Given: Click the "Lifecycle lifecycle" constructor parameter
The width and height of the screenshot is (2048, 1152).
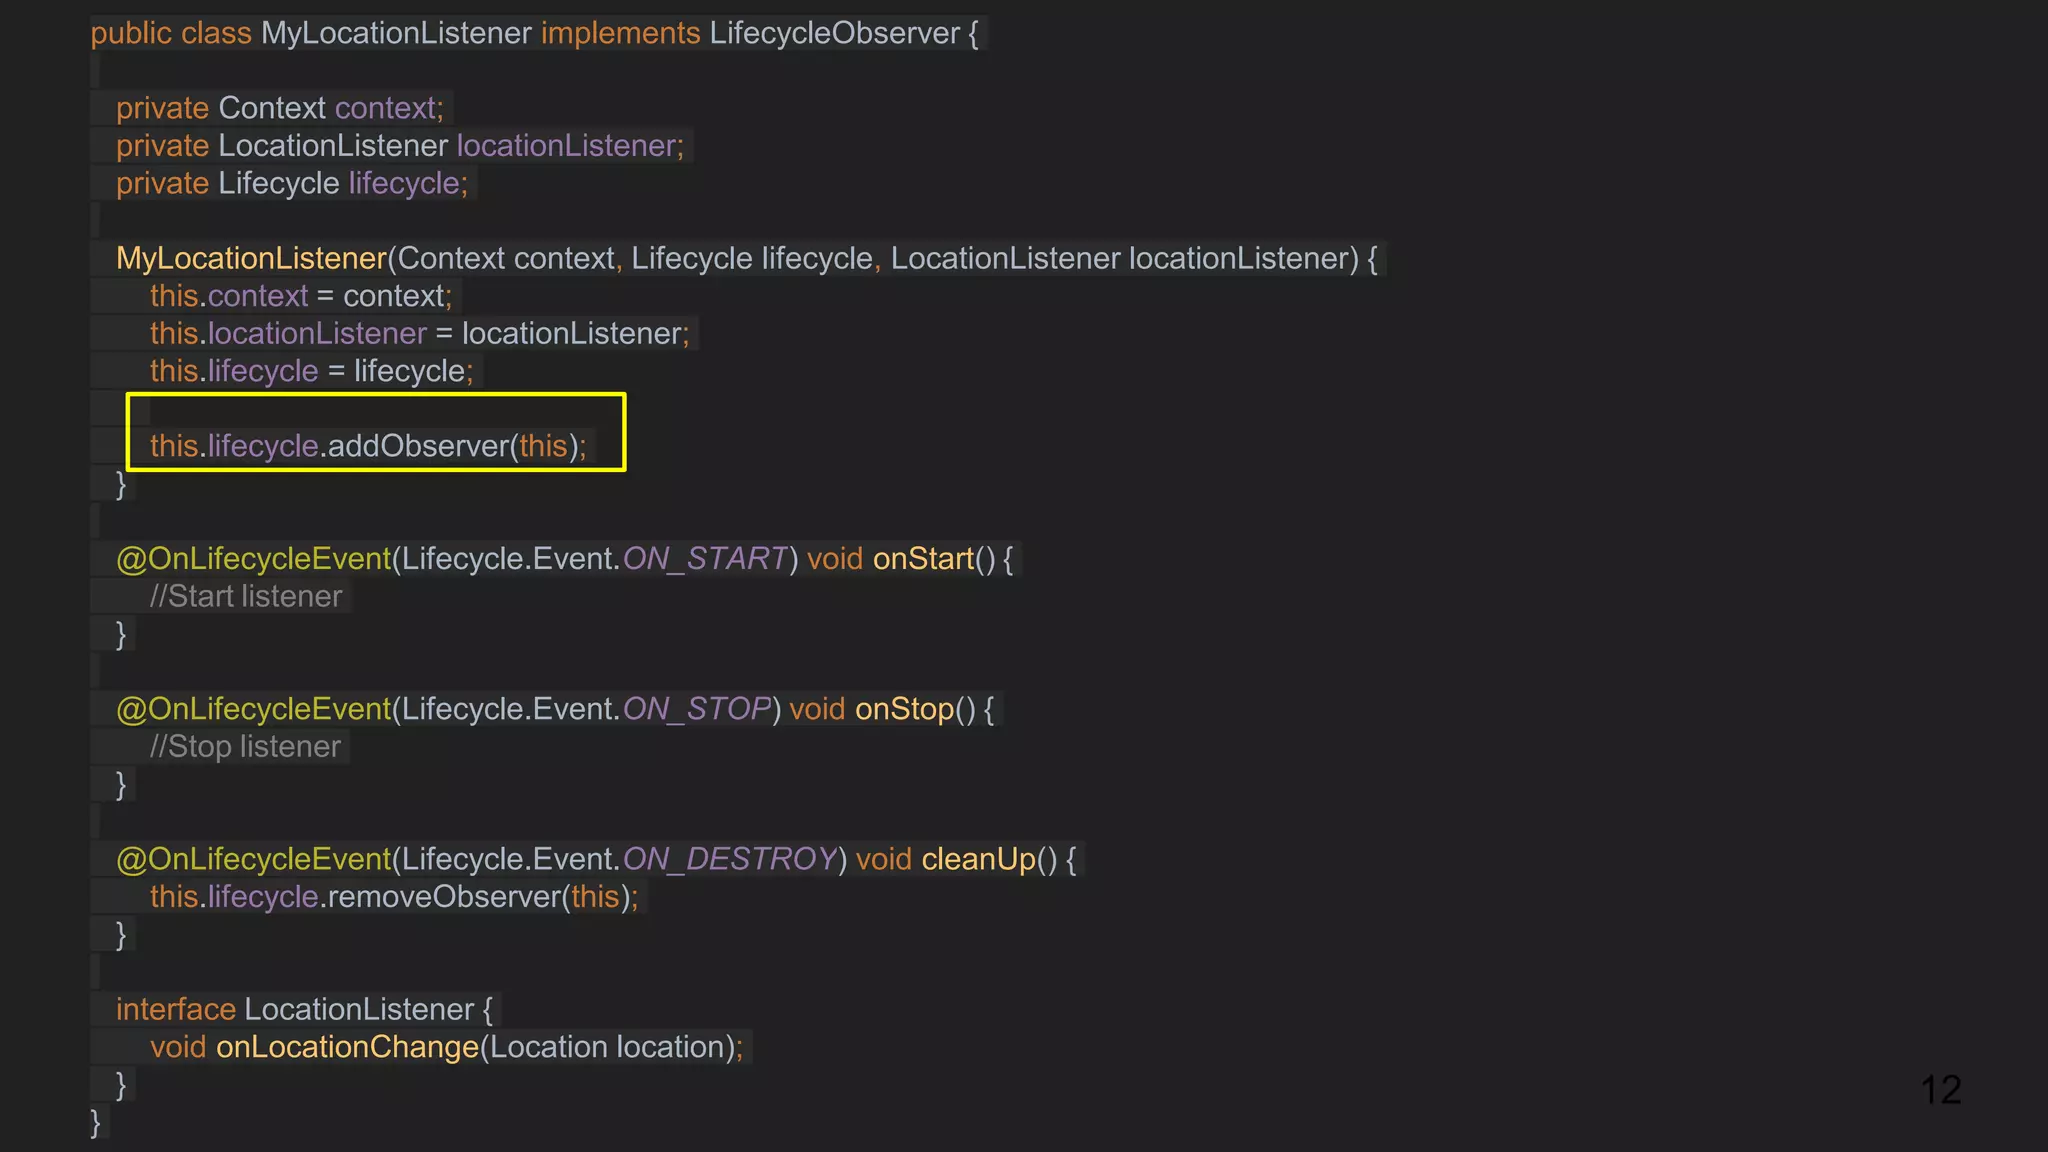Looking at the screenshot, I should click(x=752, y=258).
